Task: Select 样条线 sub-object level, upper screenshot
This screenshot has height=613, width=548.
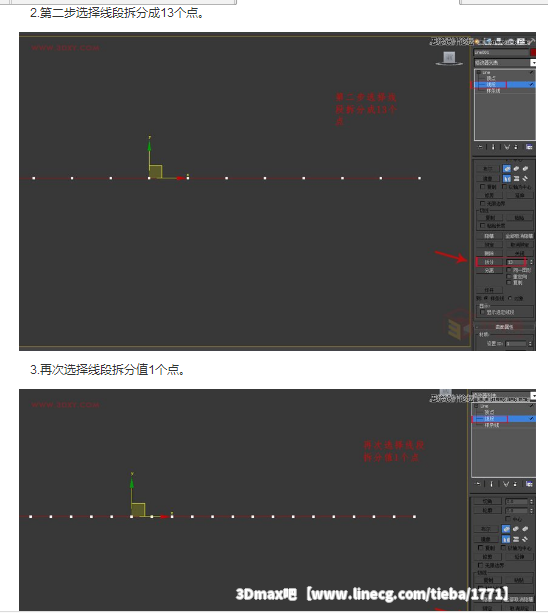Action: point(493,91)
